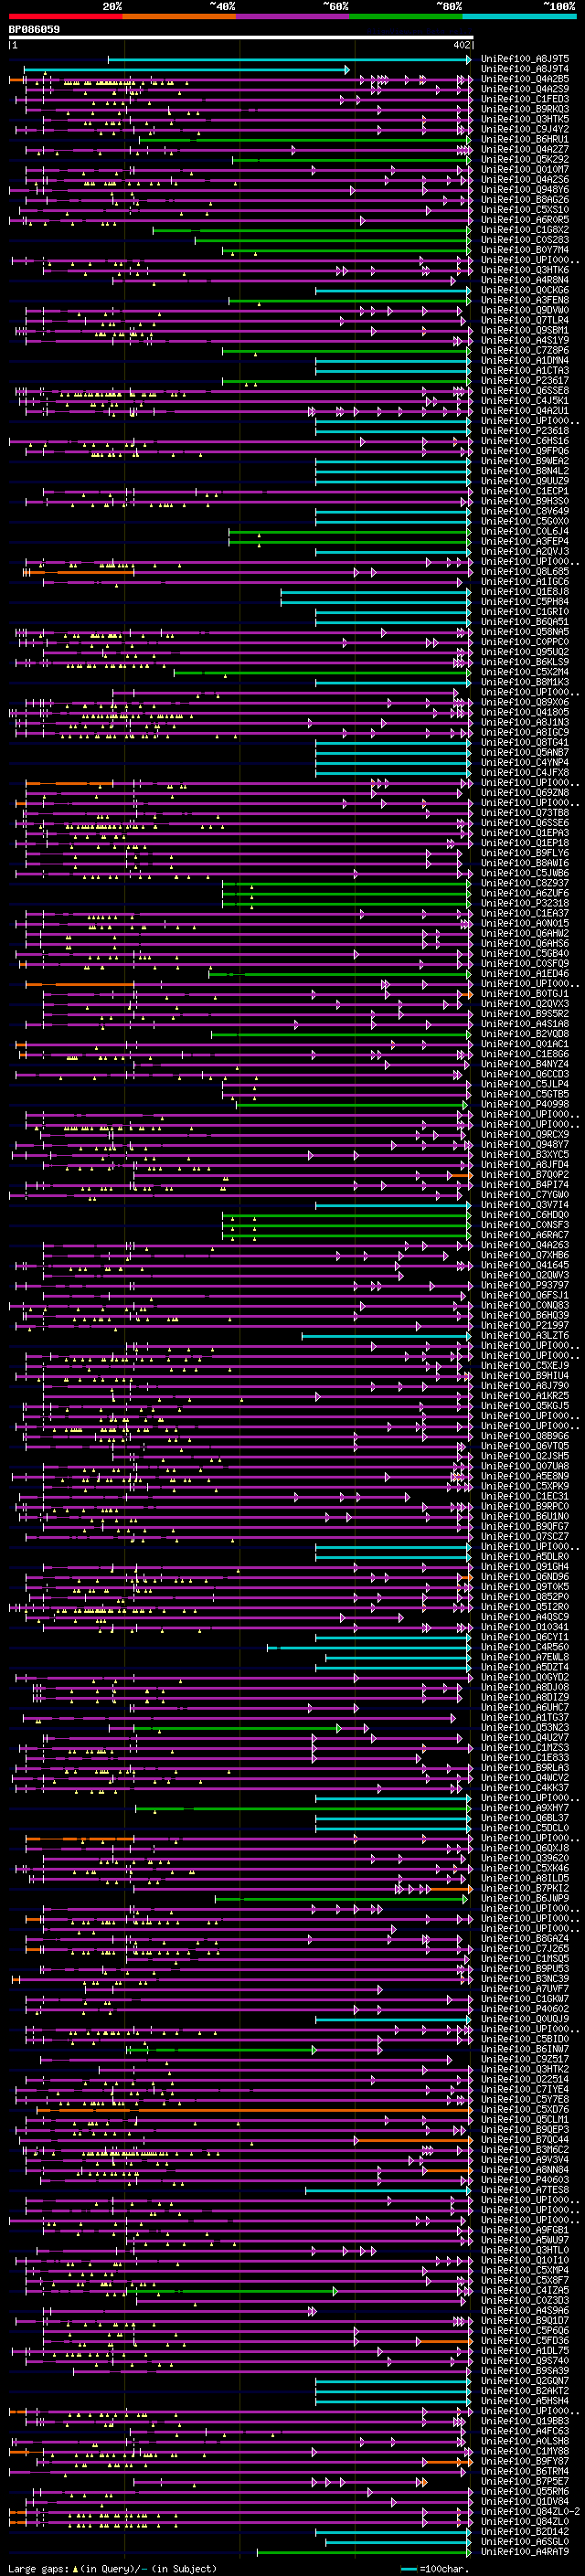Select the UniRef100_Q8TG41 label
The image size is (585, 2576).
pos(524,743)
